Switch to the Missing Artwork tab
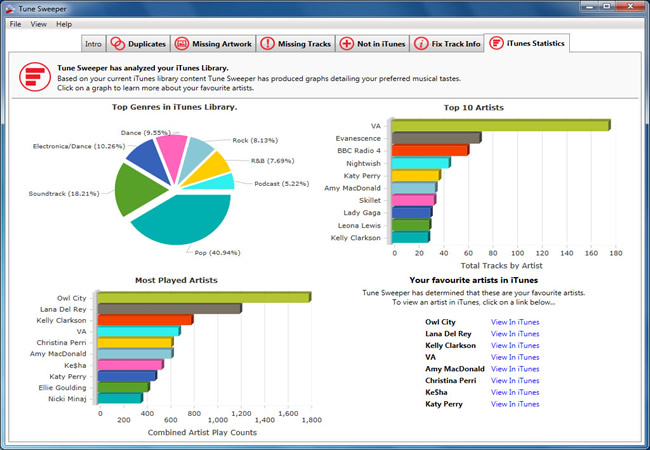The image size is (650, 450). 213,44
